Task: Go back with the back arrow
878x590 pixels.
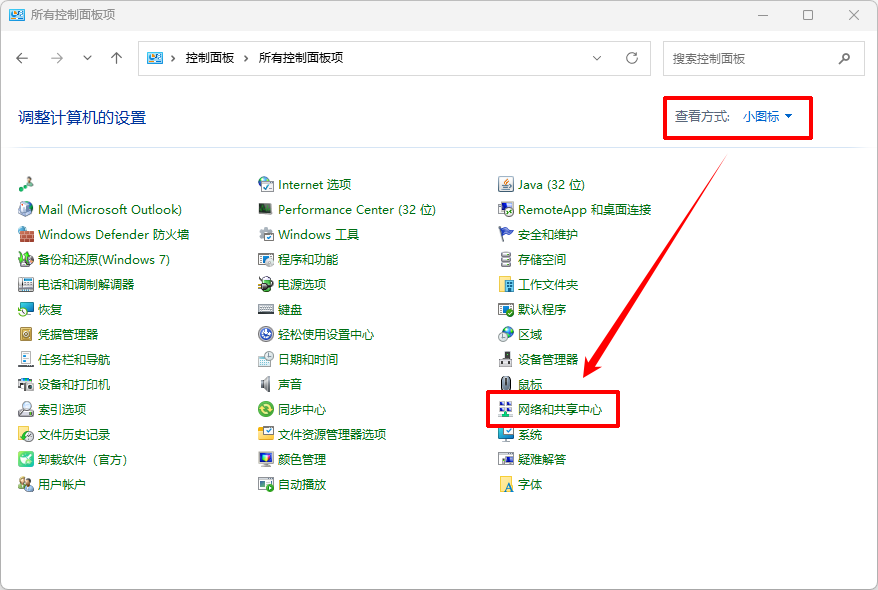Action: pos(22,58)
